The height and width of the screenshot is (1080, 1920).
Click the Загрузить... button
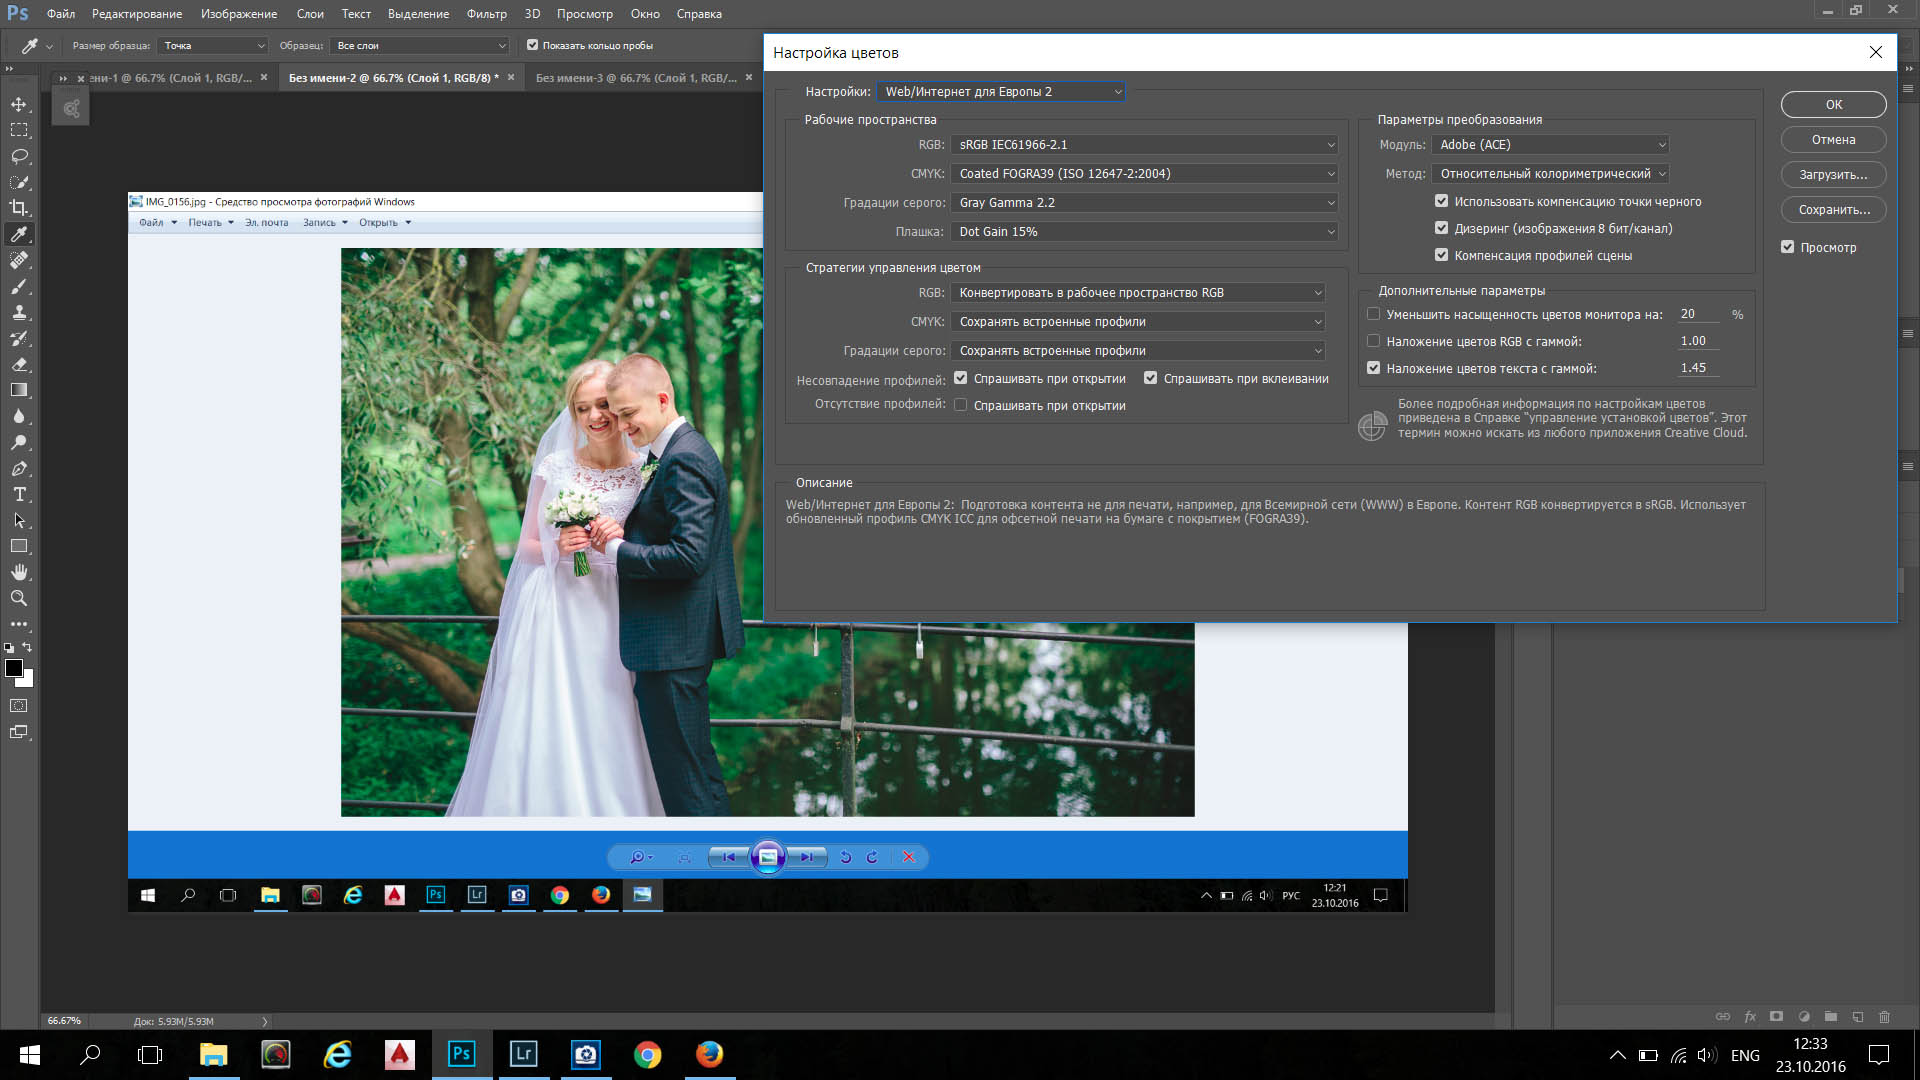pyautogui.click(x=1832, y=175)
